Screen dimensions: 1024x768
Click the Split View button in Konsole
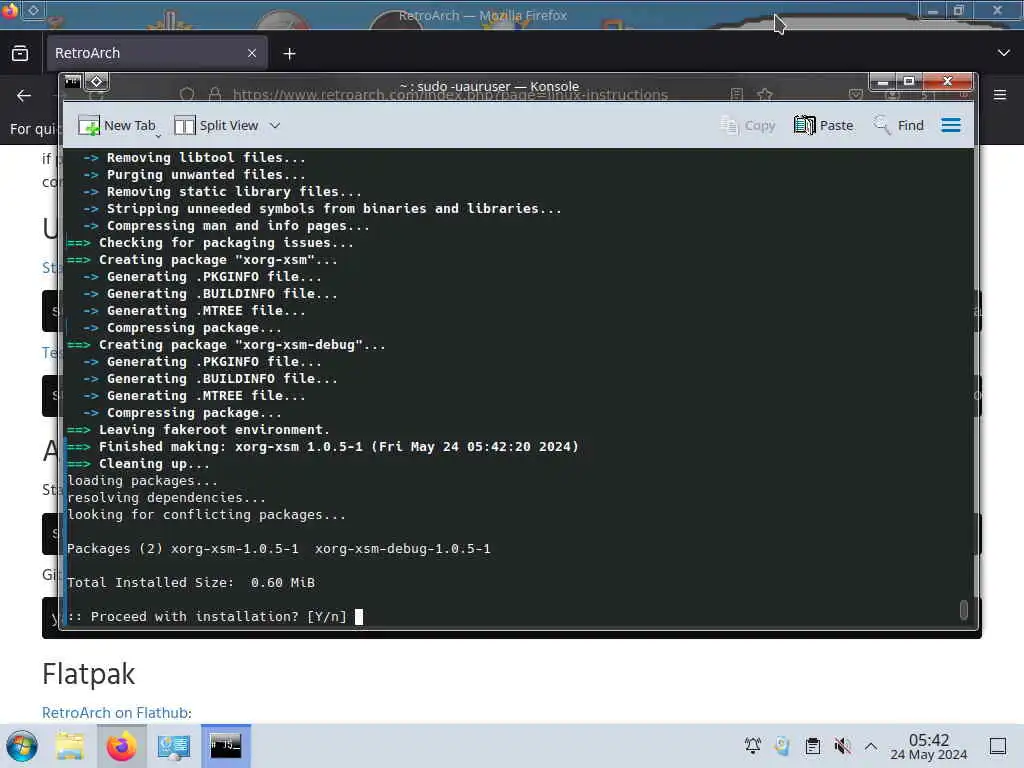[x=216, y=125]
